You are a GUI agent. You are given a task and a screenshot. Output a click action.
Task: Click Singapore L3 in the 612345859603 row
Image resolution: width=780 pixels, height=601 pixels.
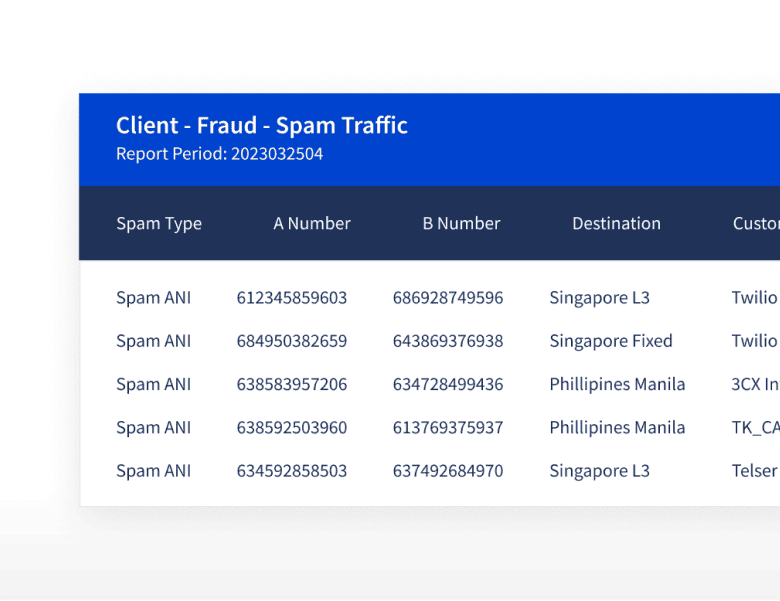click(599, 298)
